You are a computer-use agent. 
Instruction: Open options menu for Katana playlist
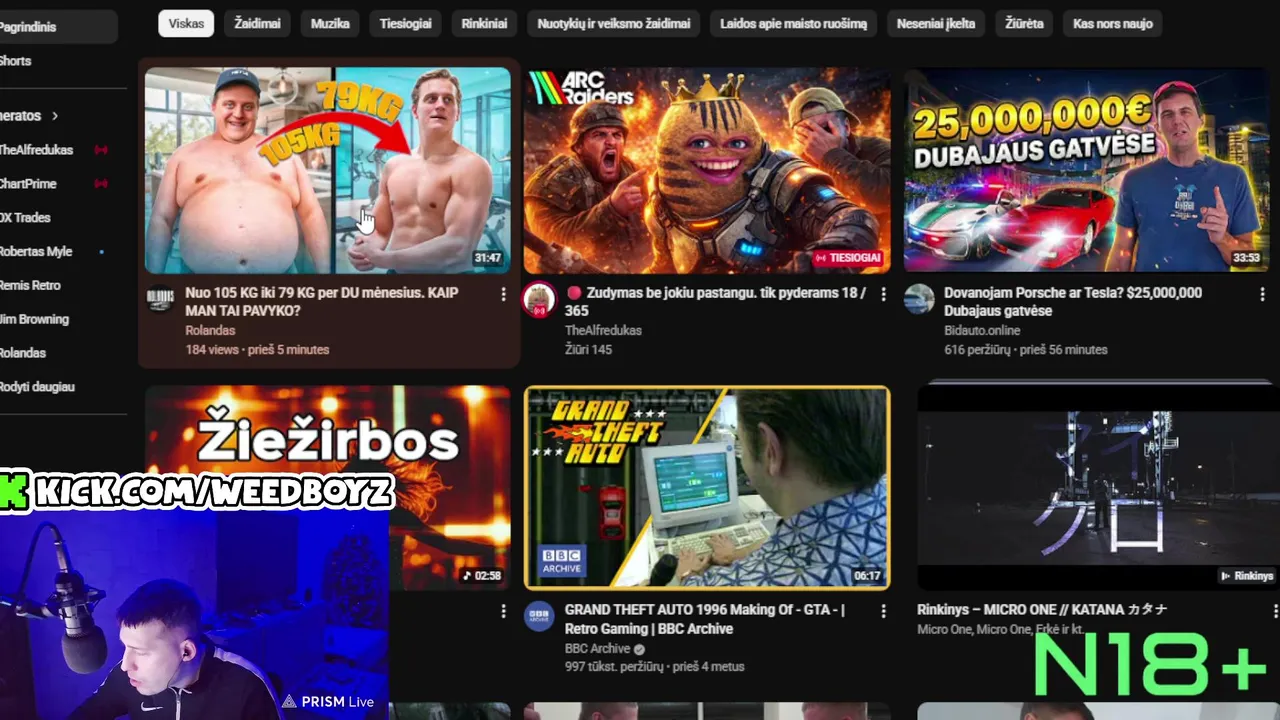point(1274,610)
